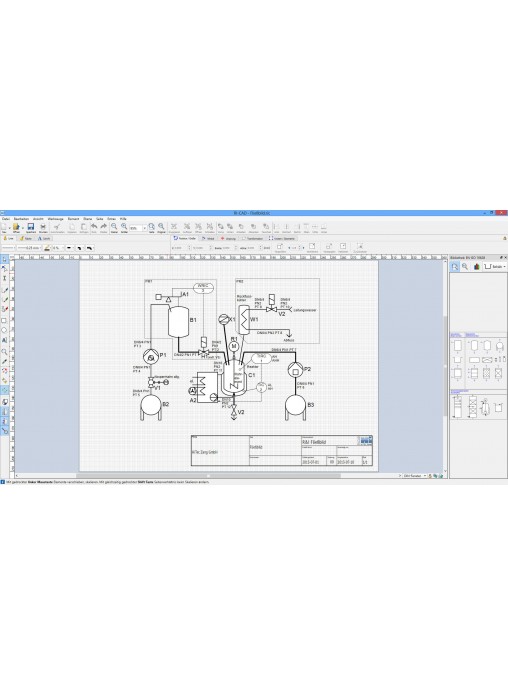Click the vertical scrollbar of the drawing area

click(x=445, y=367)
